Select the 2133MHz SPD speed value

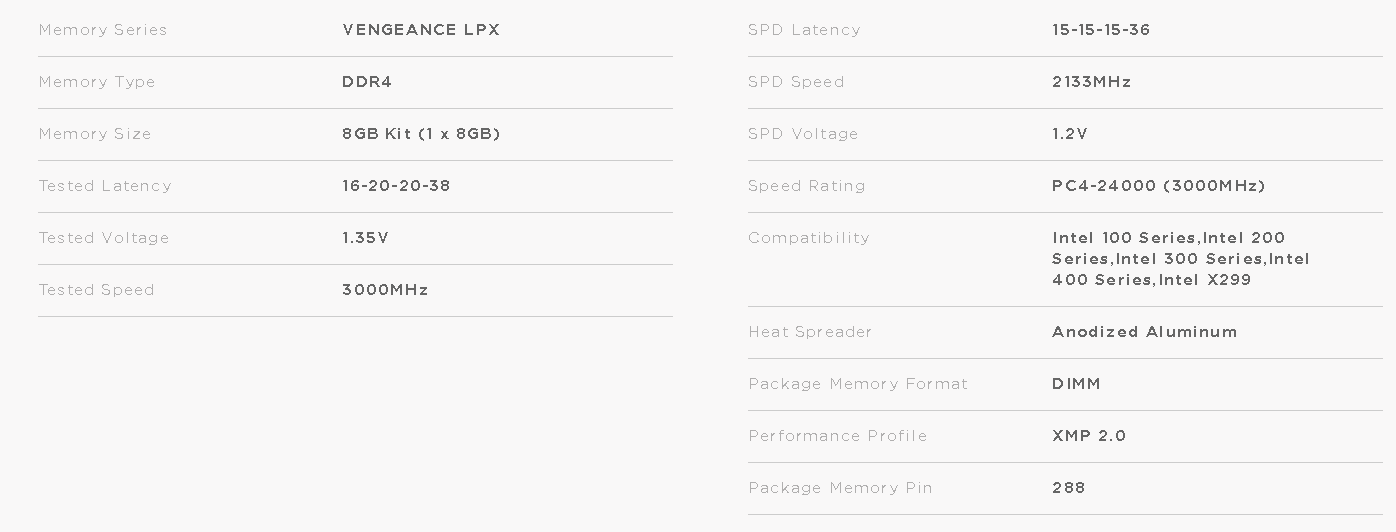click(x=1092, y=82)
